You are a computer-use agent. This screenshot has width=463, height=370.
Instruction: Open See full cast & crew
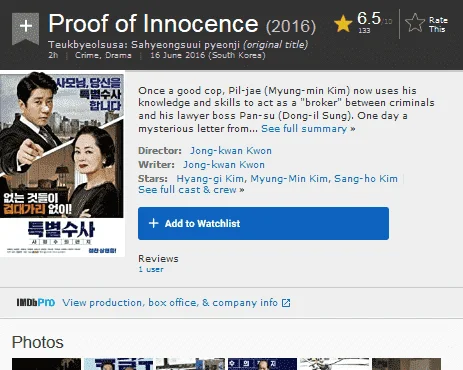[191, 190]
